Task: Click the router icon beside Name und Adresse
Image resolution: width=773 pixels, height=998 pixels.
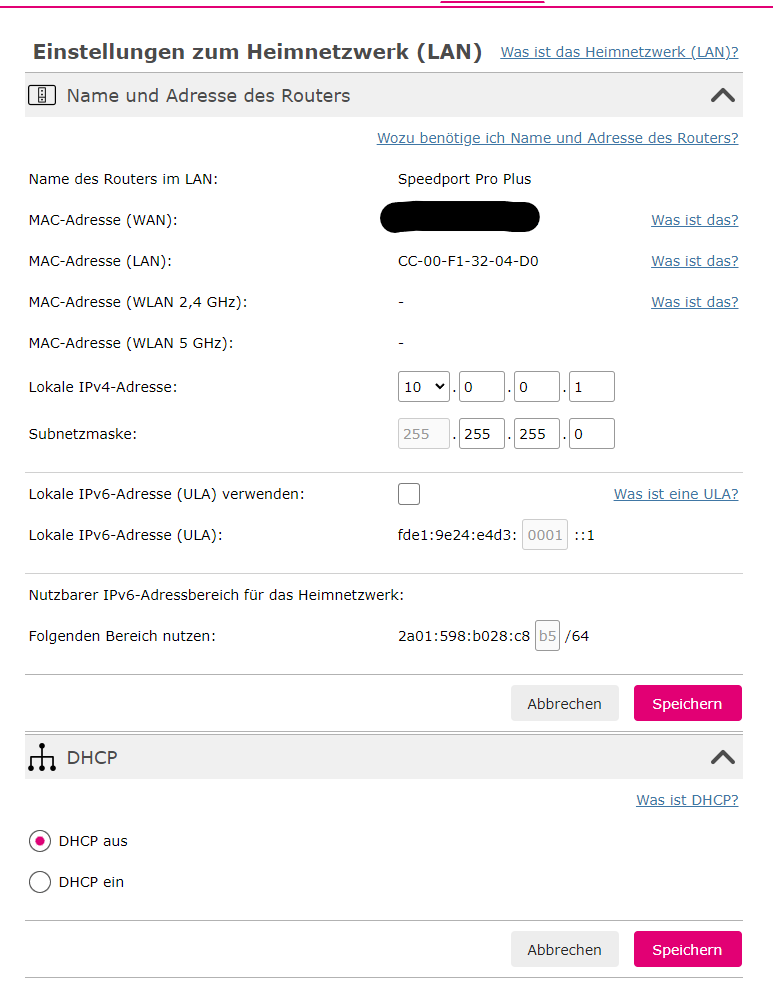Action: (41, 96)
